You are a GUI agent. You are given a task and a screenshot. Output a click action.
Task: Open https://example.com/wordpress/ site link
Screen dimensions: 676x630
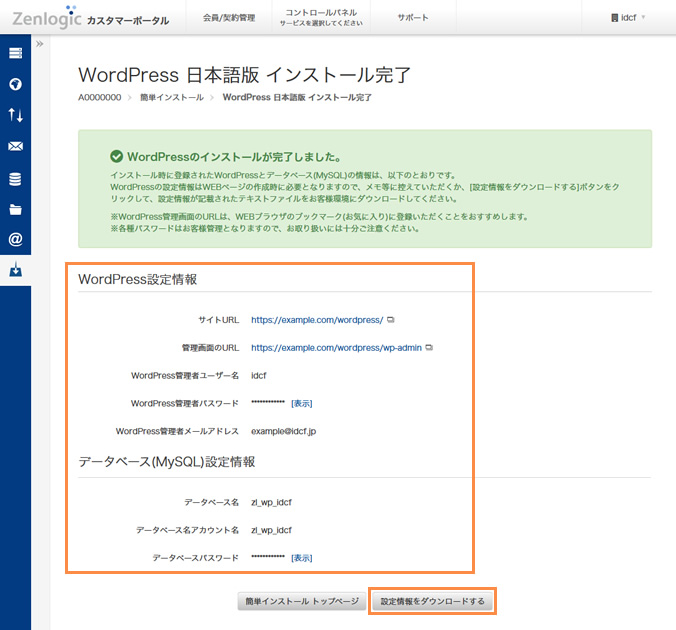pyautogui.click(x=317, y=320)
